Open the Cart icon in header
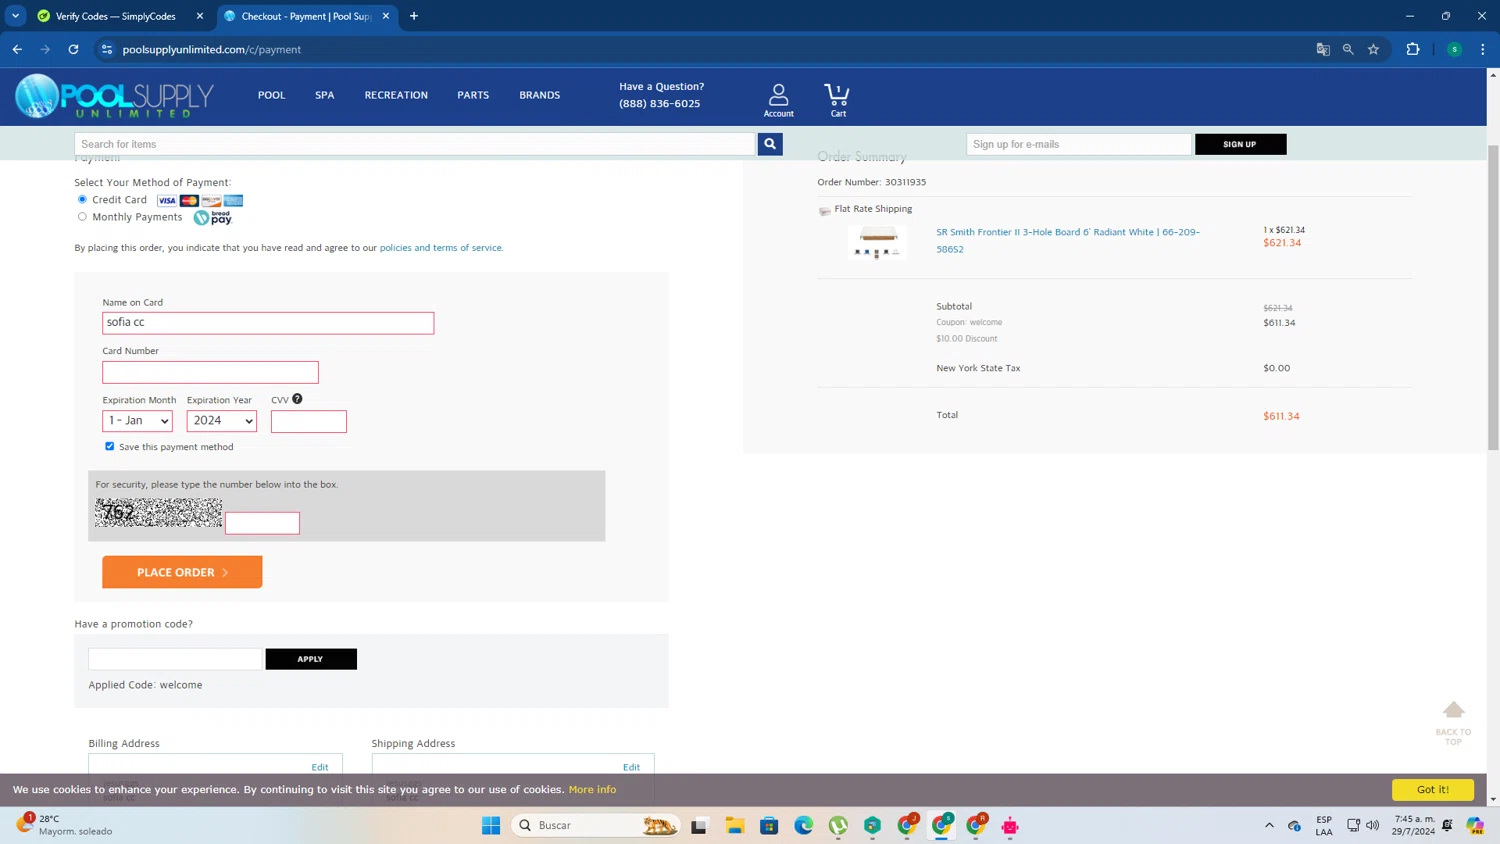 pyautogui.click(x=837, y=99)
